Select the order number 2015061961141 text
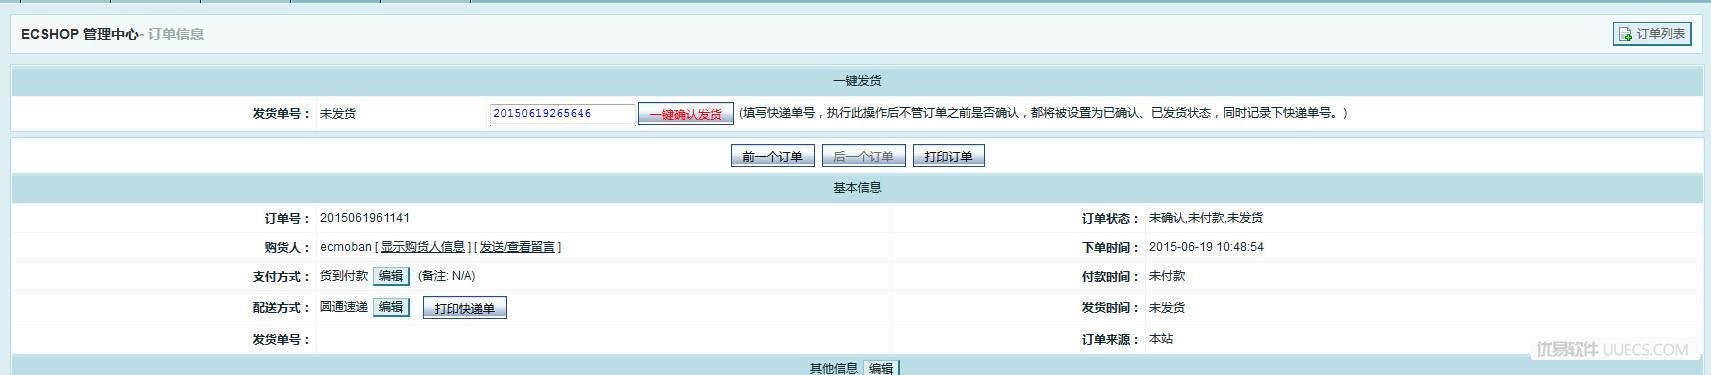1711x375 pixels. click(x=365, y=218)
